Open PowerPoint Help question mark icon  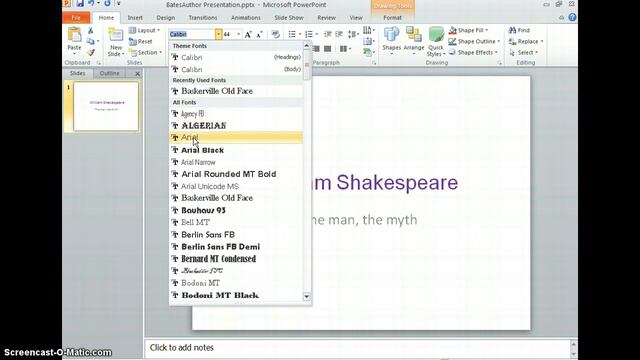pyautogui.click(x=572, y=17)
